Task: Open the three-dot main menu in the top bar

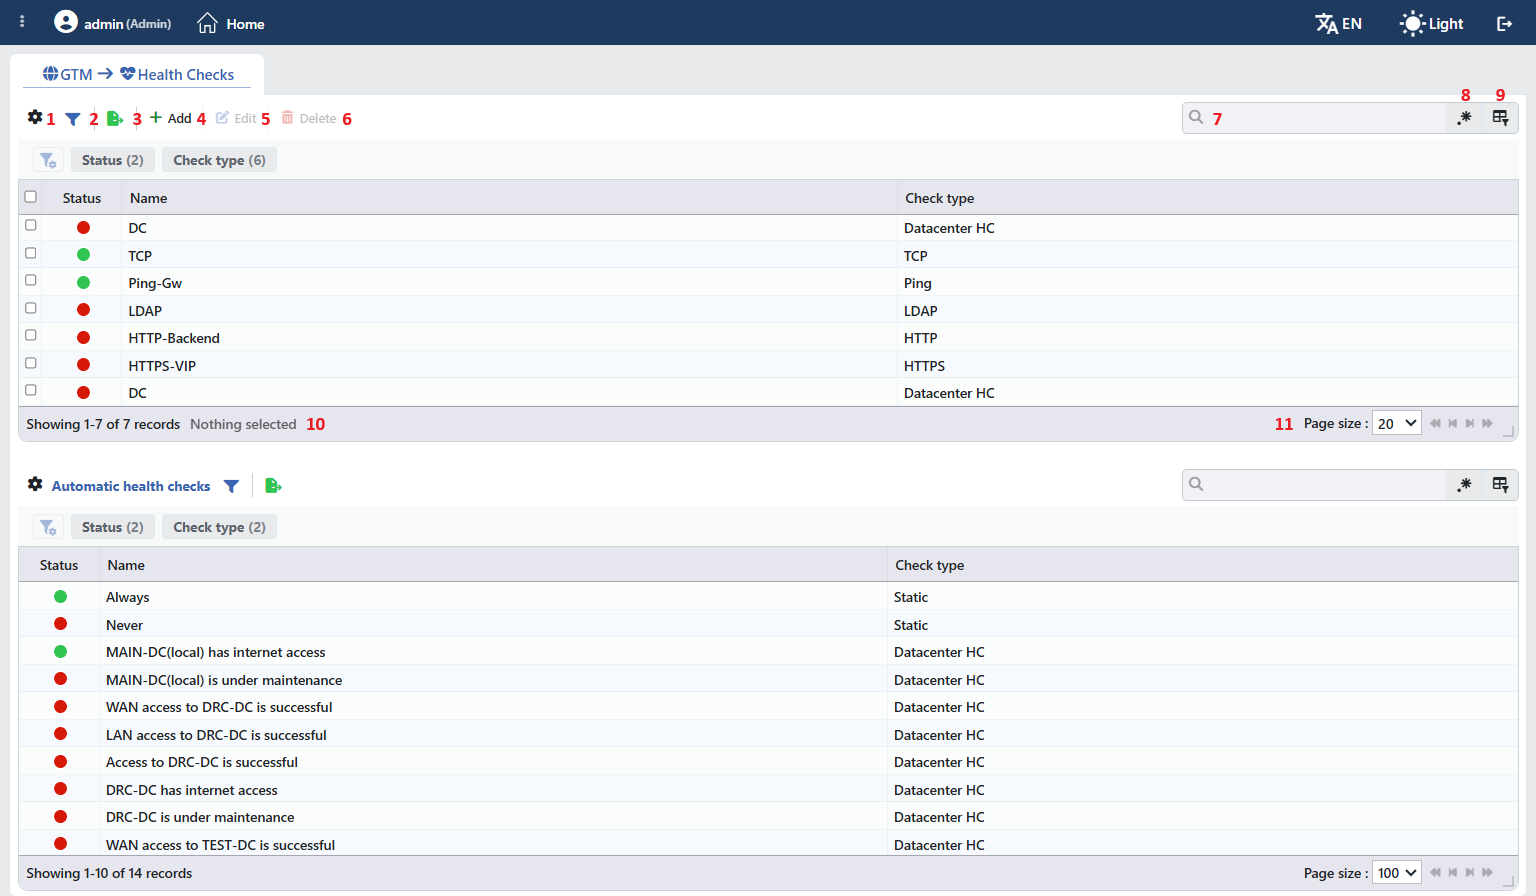Action: tap(22, 21)
